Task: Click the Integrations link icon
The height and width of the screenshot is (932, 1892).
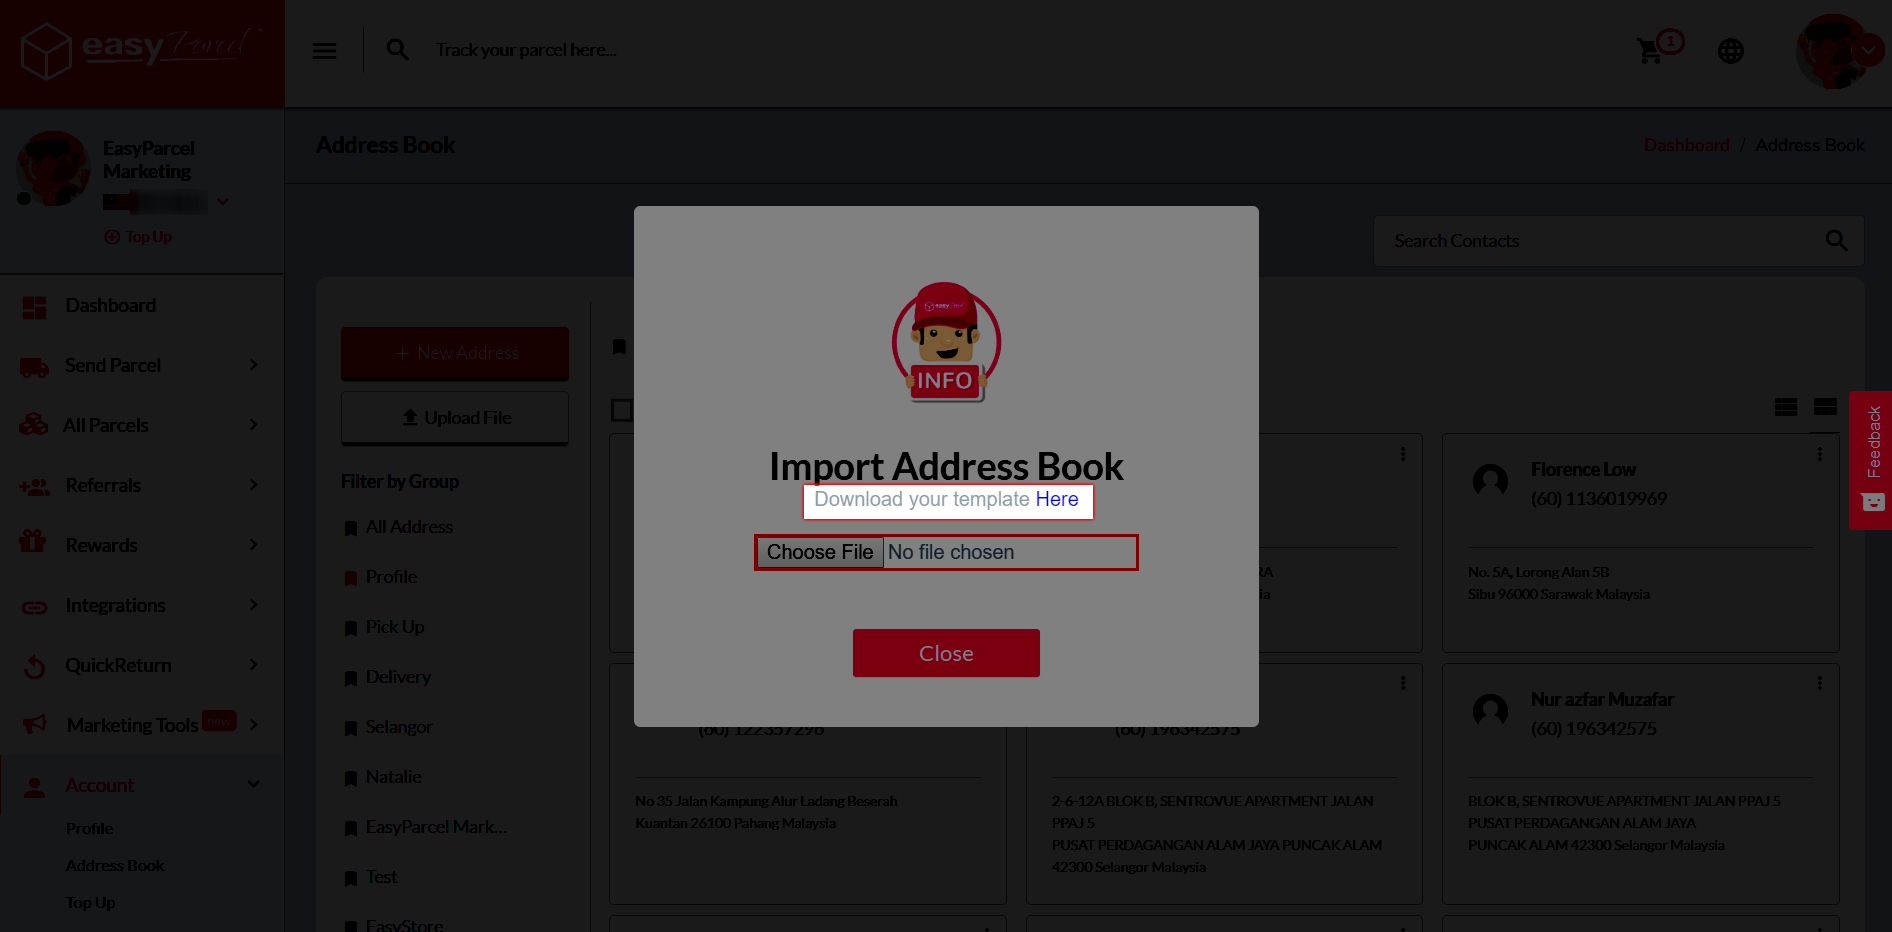Action: [34, 607]
